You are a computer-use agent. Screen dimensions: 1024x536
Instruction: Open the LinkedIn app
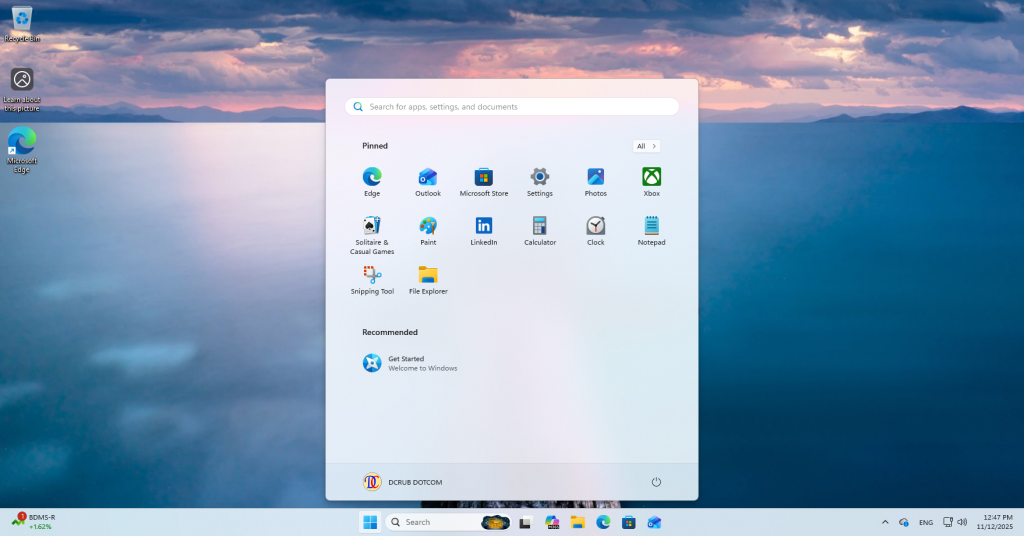coord(484,231)
